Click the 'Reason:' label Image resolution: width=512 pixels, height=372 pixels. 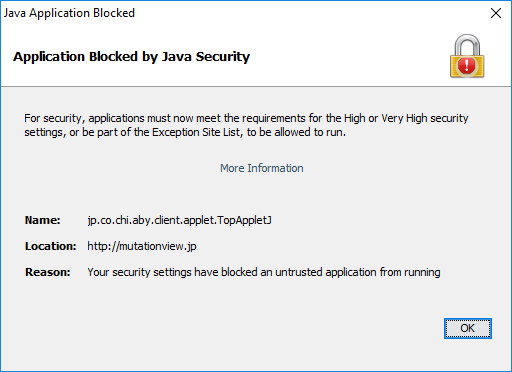[x=48, y=272]
